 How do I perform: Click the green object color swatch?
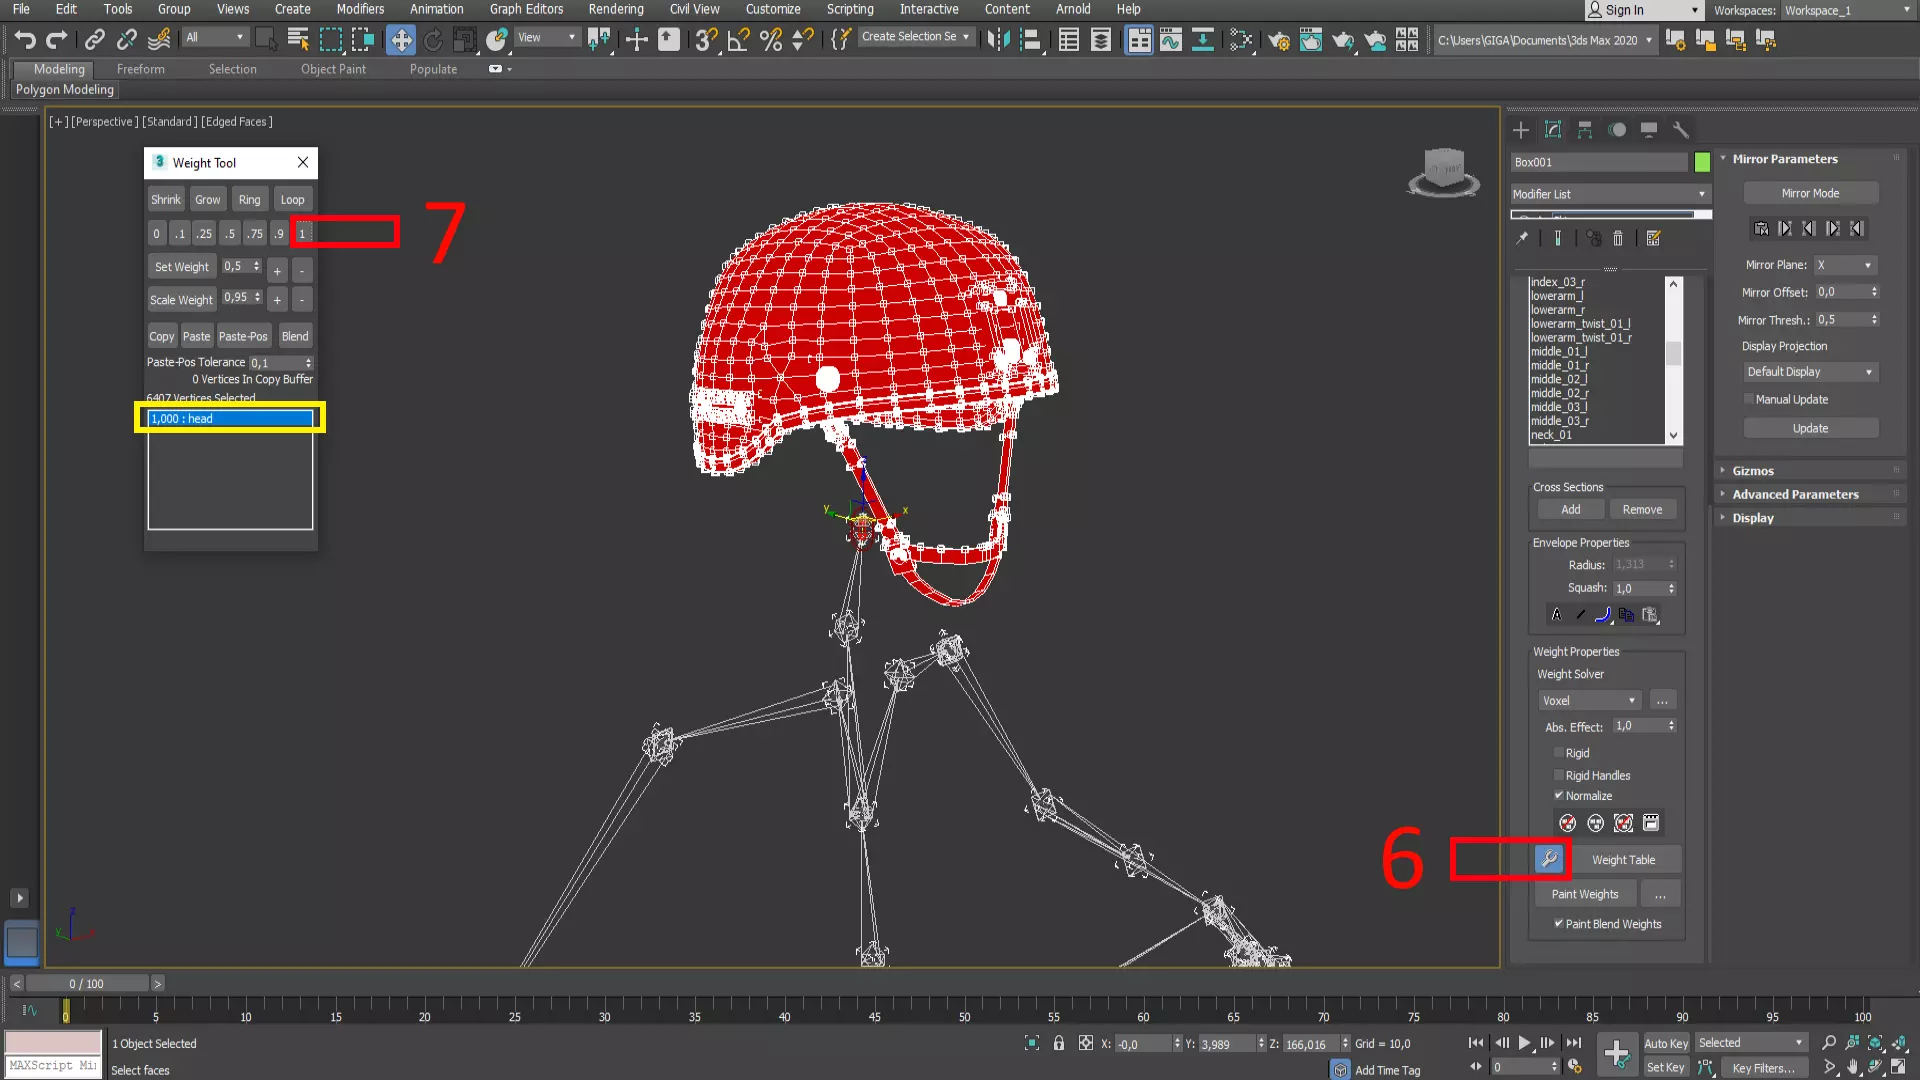[x=1702, y=162]
